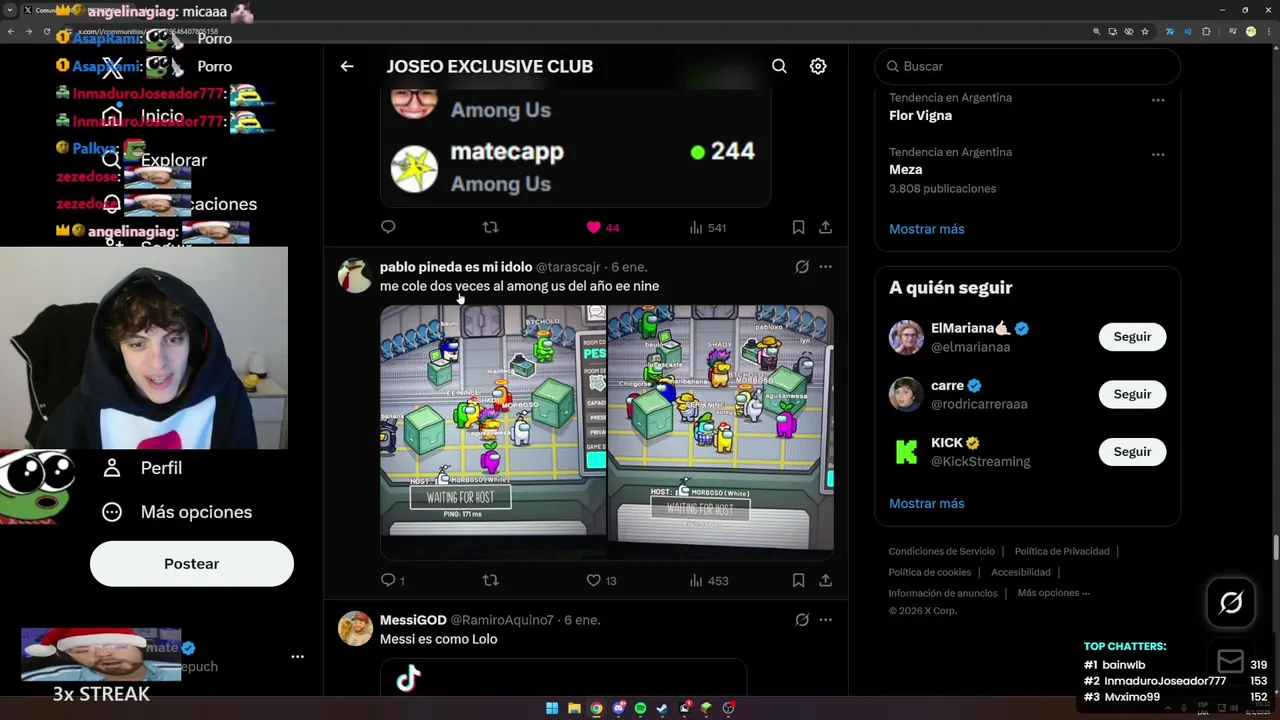1280x720 pixels.
Task: Bookmark this page with the star icon
Action: click(x=1145, y=31)
